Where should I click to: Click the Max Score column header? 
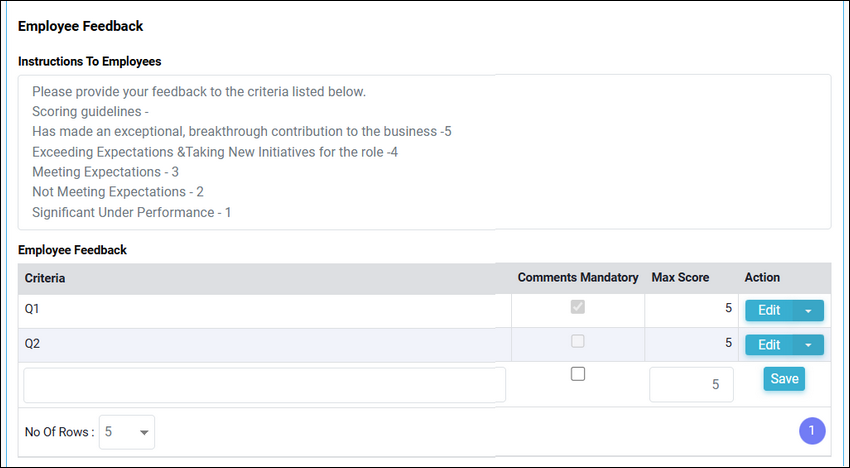pos(680,278)
